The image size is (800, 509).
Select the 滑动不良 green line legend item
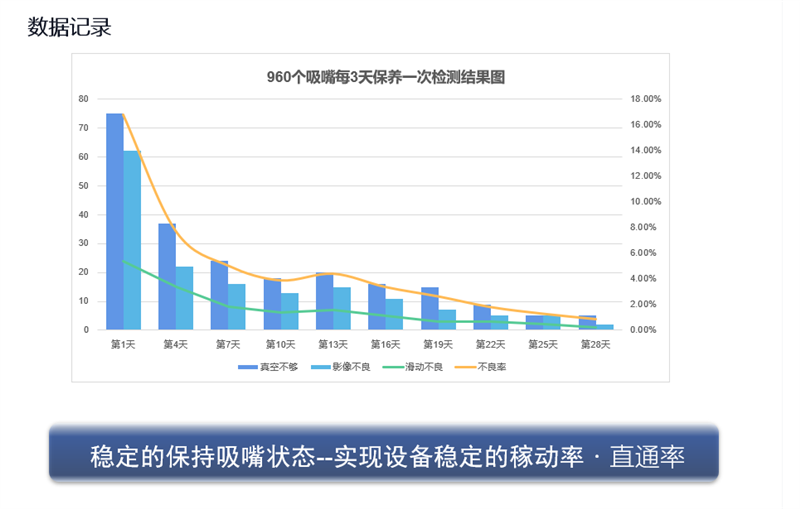423,367
